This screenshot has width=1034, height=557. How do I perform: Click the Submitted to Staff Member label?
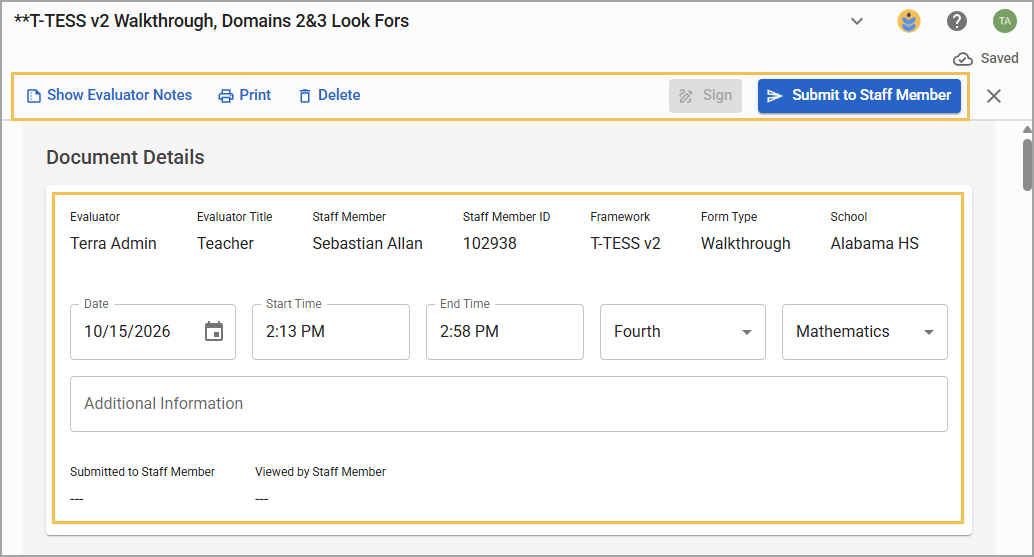(142, 472)
